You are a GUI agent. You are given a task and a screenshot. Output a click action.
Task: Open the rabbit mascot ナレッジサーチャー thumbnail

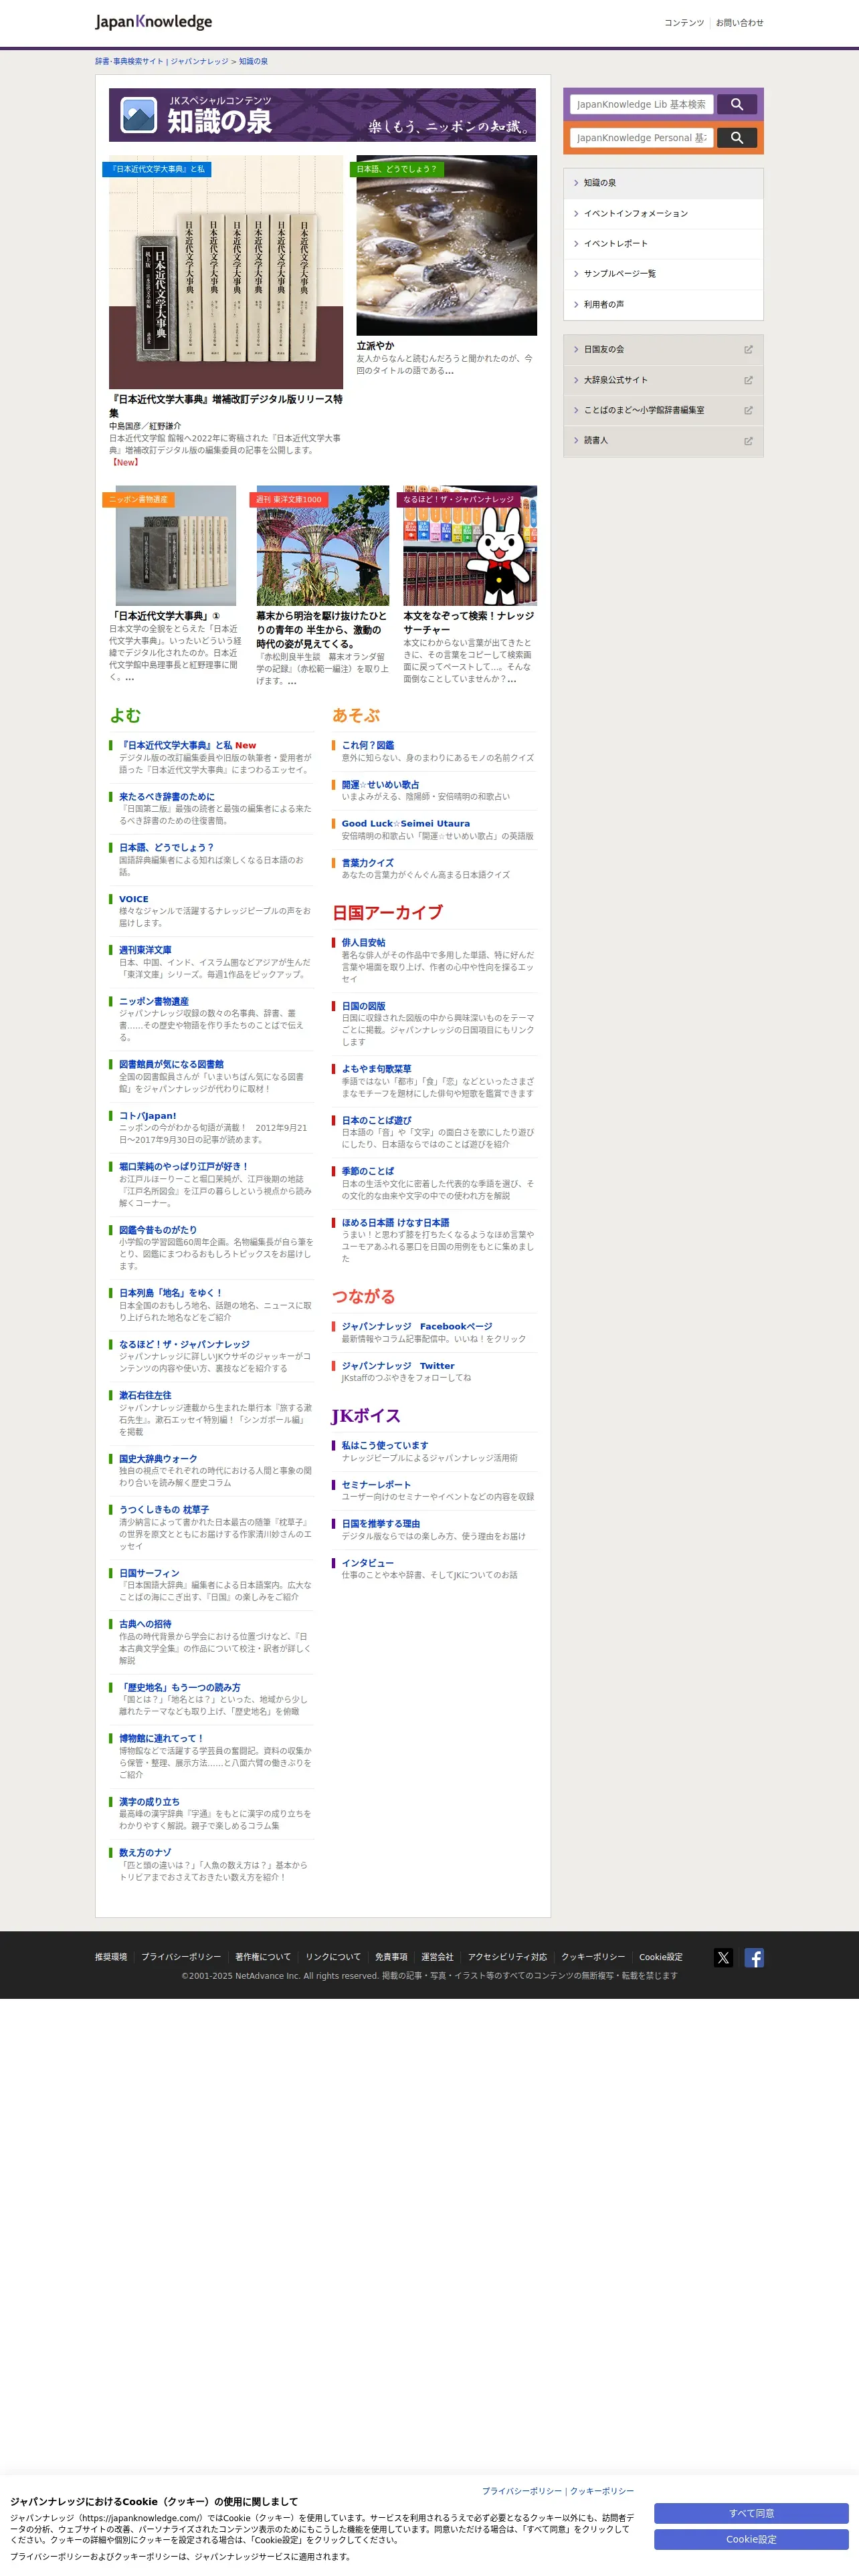[470, 546]
